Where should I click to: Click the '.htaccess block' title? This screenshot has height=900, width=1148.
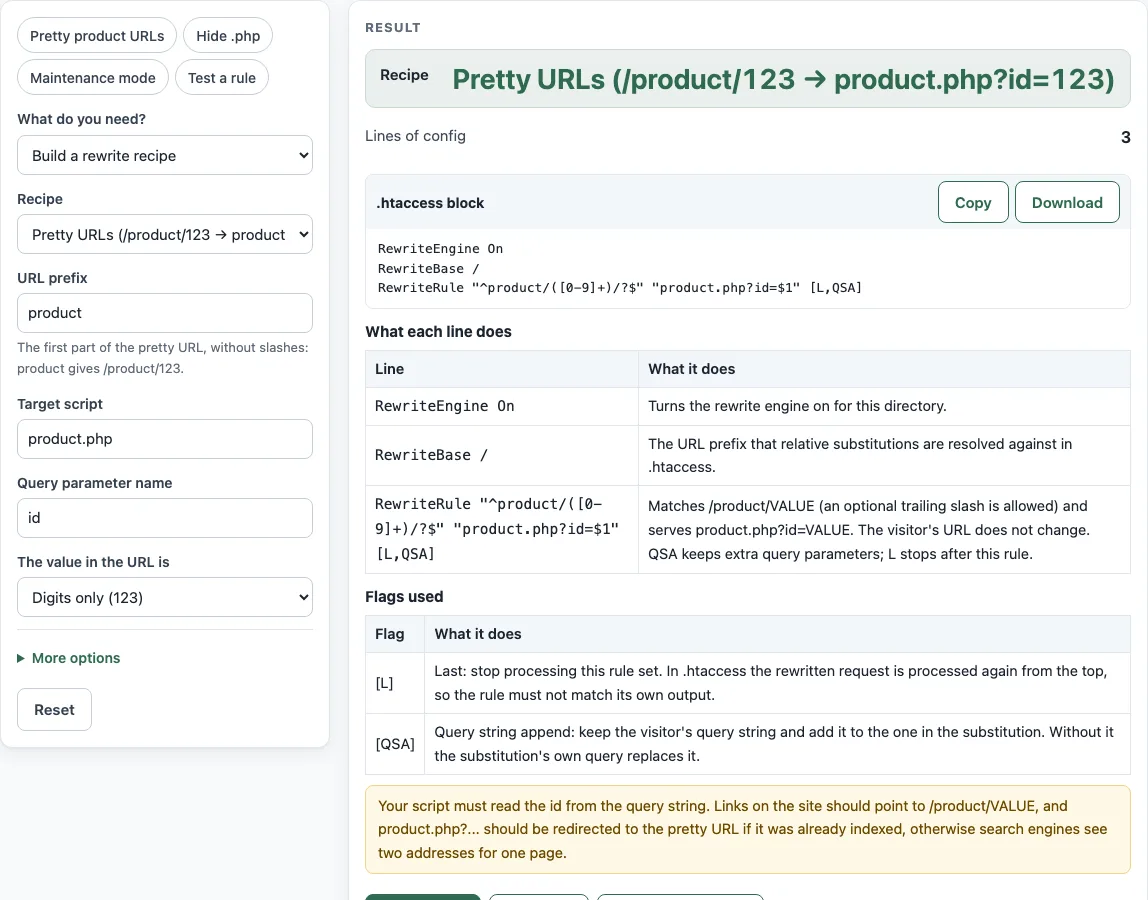pos(430,203)
